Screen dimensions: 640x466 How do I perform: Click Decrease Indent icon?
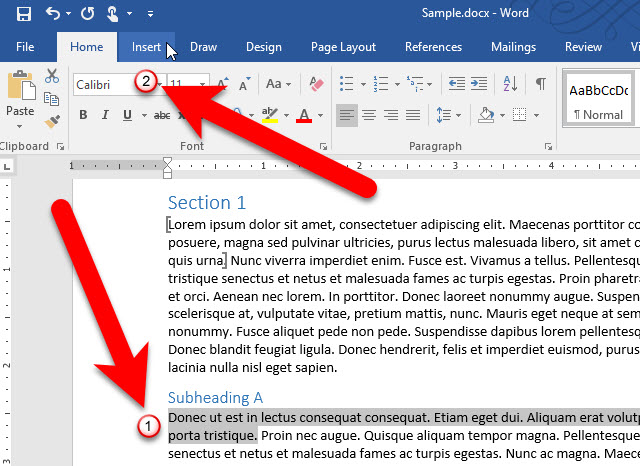point(456,84)
